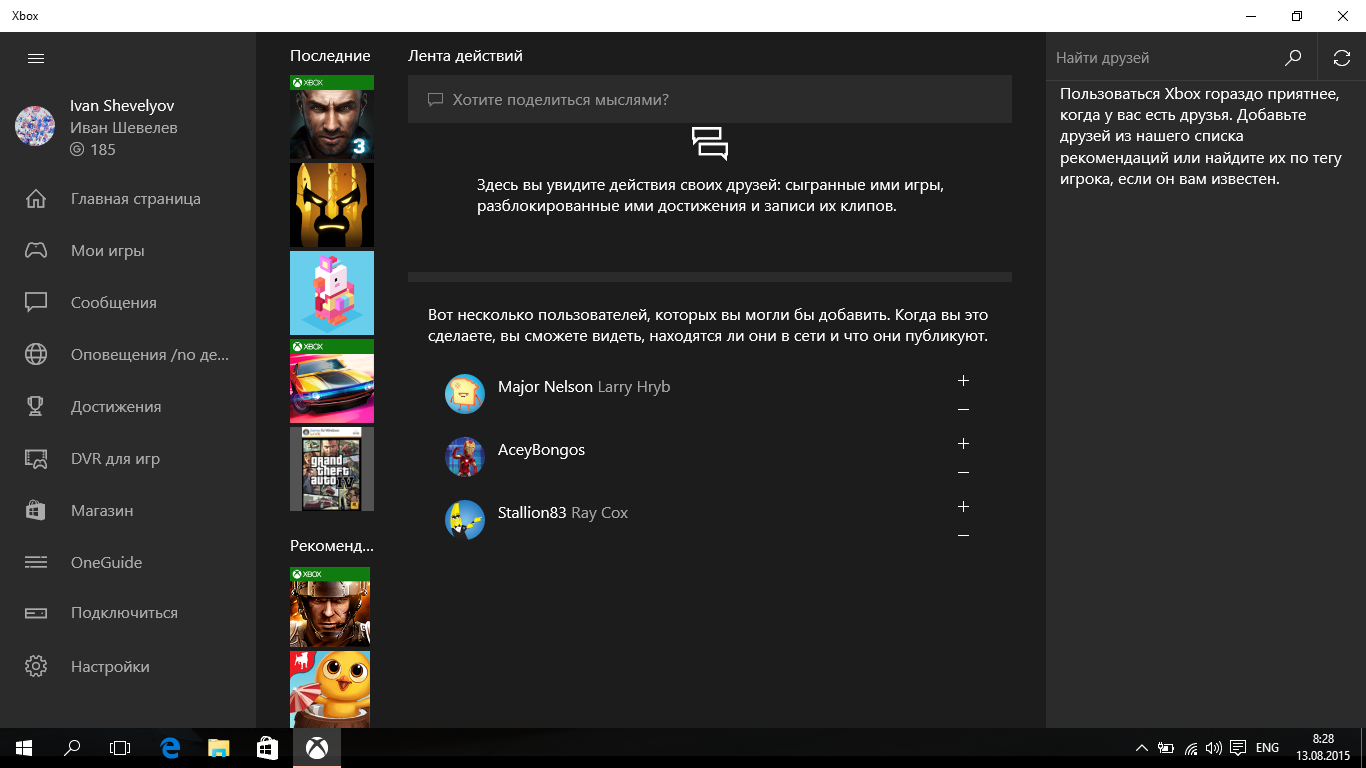The image size is (1366, 768).
Task: Remove AceyBongos suggestion with minus
Action: click(x=963, y=473)
